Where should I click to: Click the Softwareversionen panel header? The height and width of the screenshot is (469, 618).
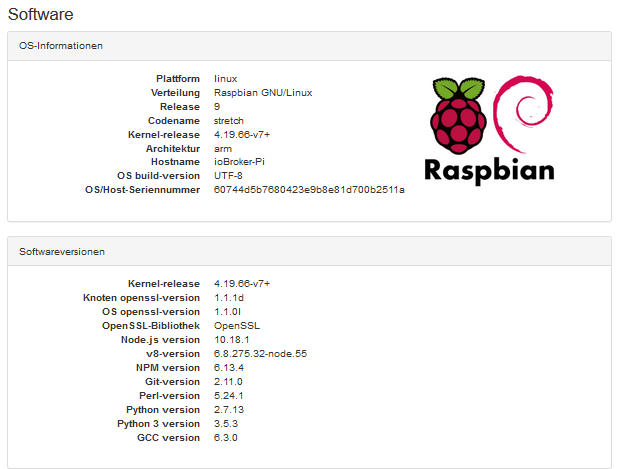click(309, 251)
